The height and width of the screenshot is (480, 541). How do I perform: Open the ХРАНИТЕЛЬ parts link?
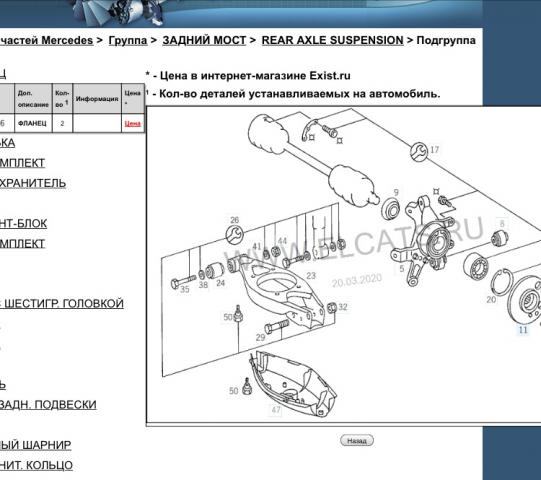pyautogui.click(x=33, y=183)
